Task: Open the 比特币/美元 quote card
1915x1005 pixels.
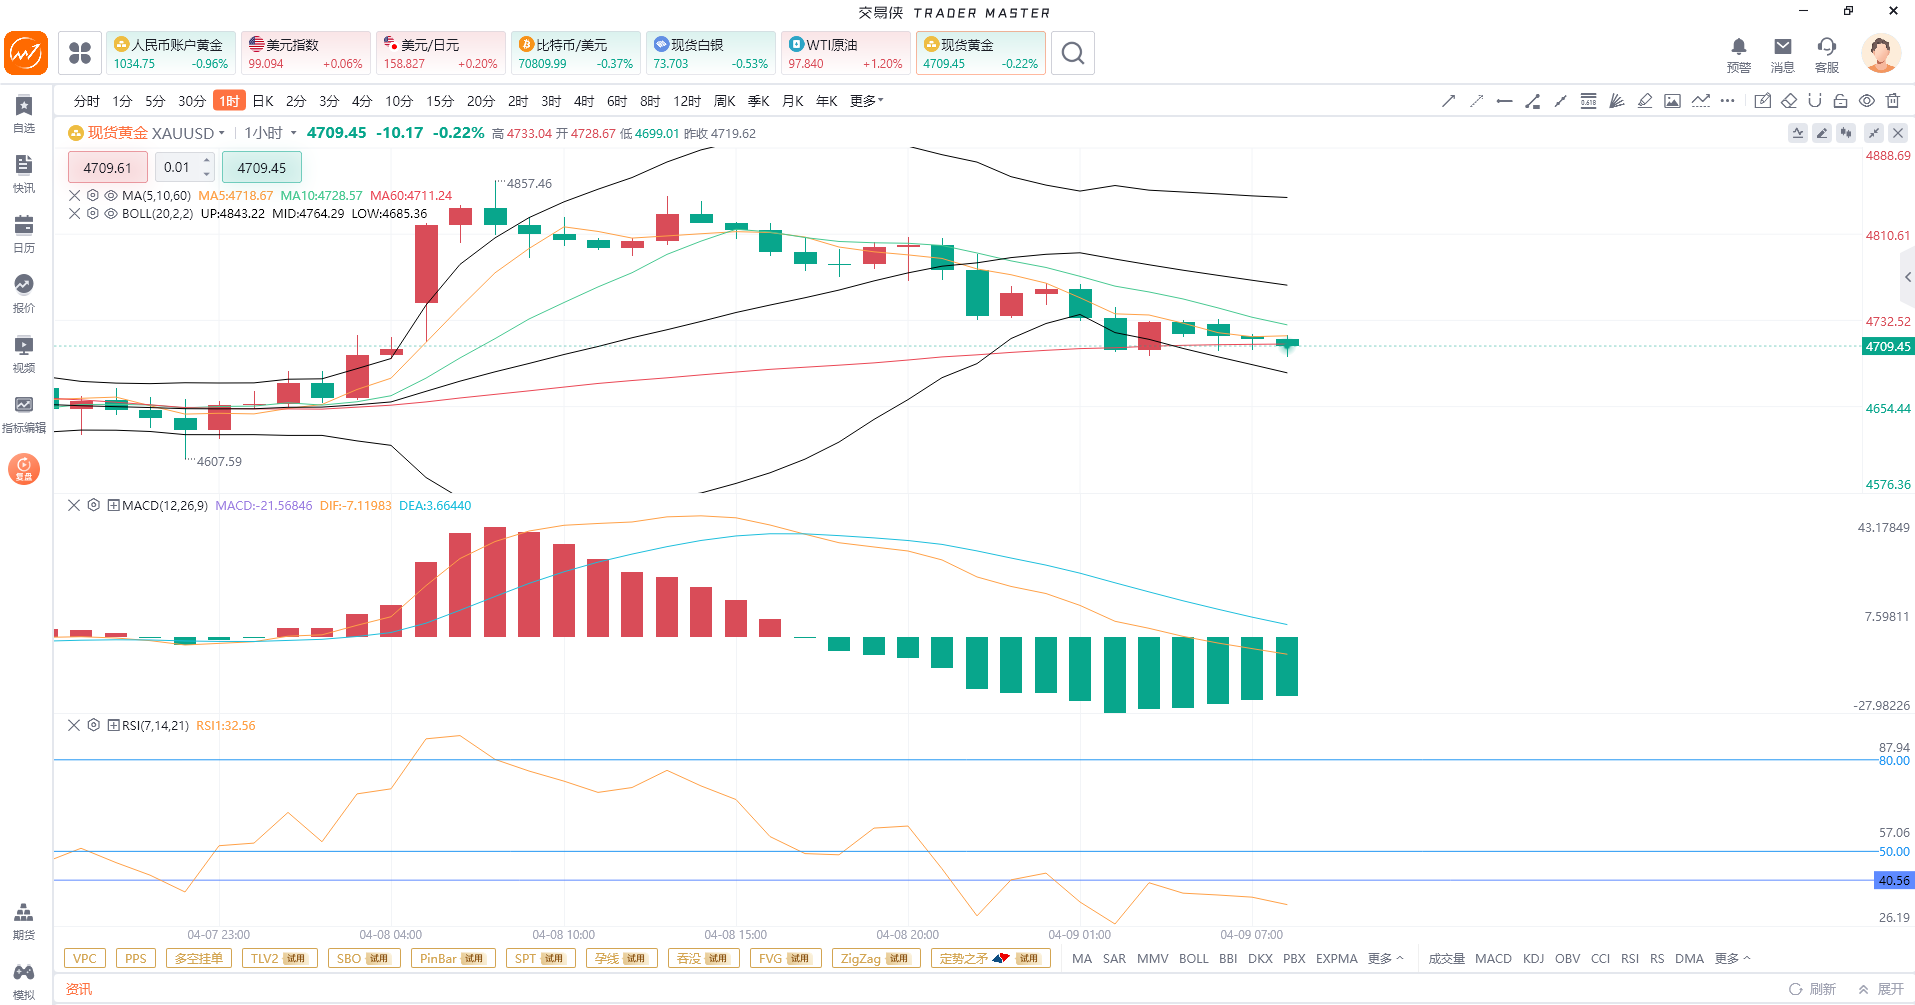Action: click(x=576, y=53)
